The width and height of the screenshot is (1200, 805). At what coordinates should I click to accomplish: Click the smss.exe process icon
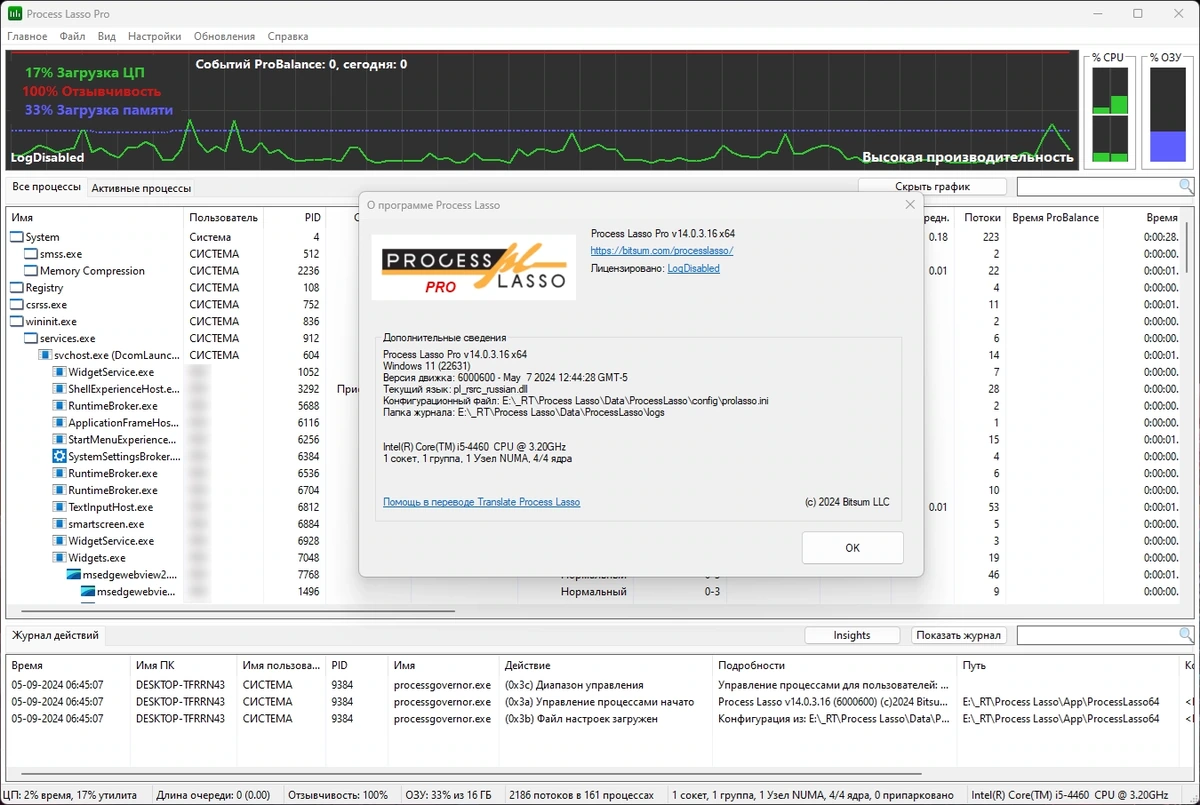[31, 254]
